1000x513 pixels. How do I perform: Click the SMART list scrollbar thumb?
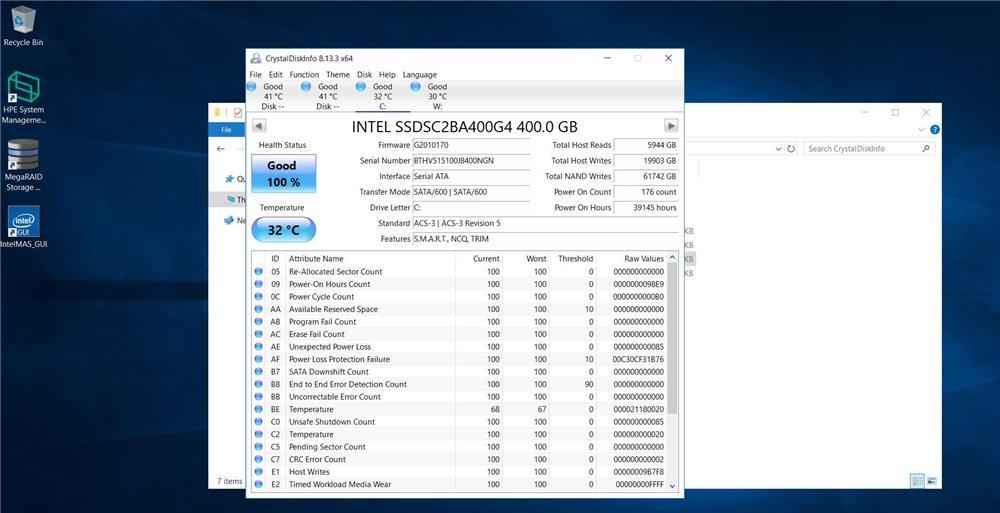tap(672, 338)
